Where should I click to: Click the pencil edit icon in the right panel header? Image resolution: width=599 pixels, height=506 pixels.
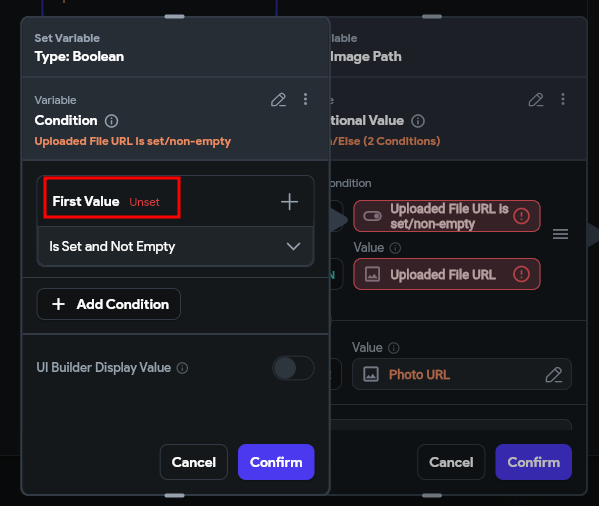(x=536, y=100)
